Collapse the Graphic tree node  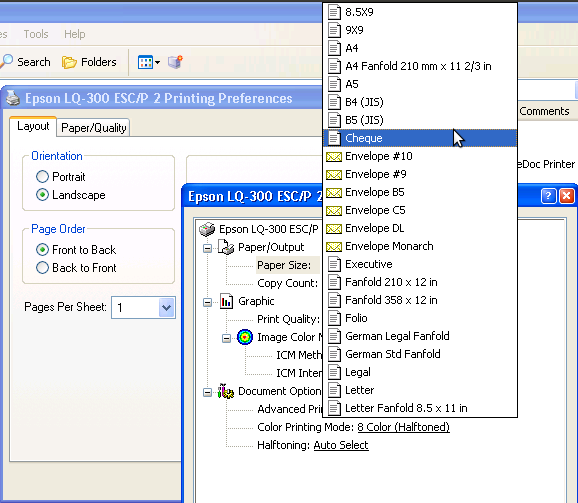(x=208, y=302)
